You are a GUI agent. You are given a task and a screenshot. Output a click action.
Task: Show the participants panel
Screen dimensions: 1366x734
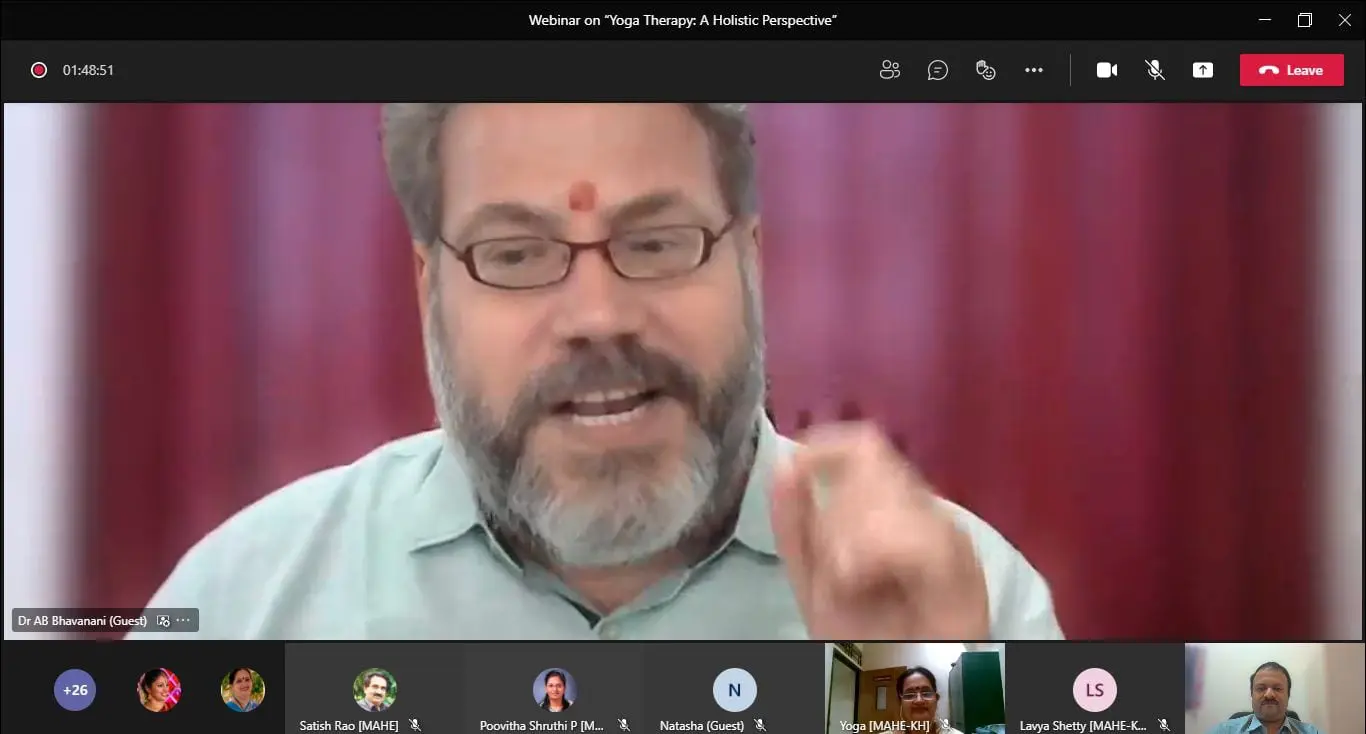(x=889, y=70)
